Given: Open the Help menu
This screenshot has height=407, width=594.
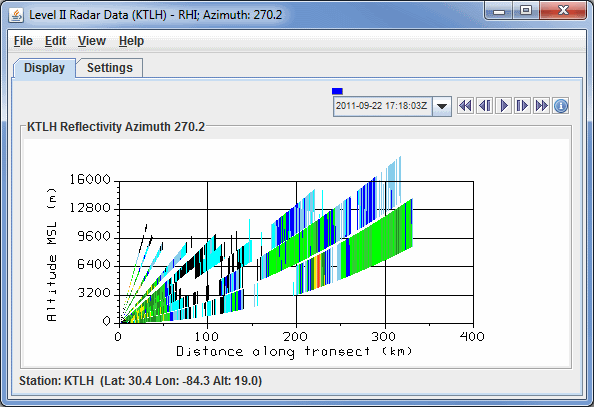Looking at the screenshot, I should click(131, 41).
